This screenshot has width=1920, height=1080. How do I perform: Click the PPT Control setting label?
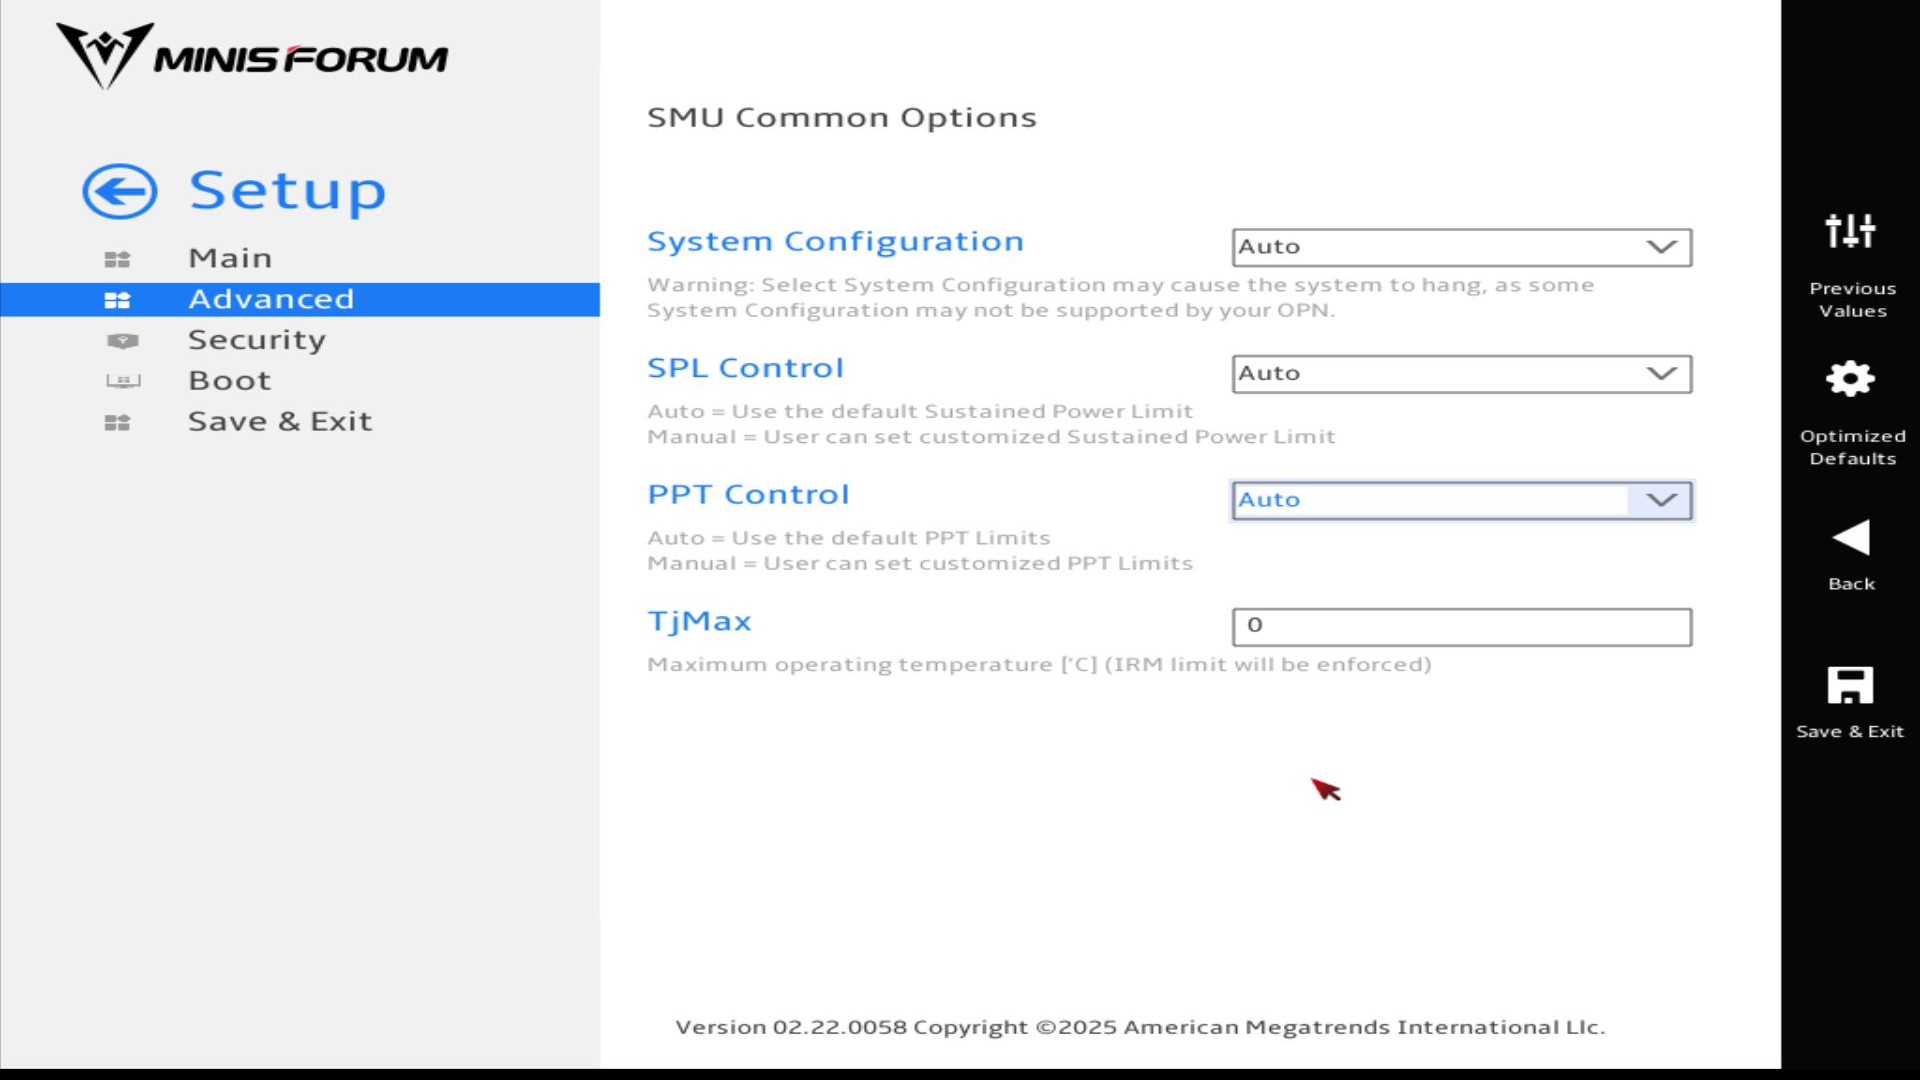tap(748, 495)
